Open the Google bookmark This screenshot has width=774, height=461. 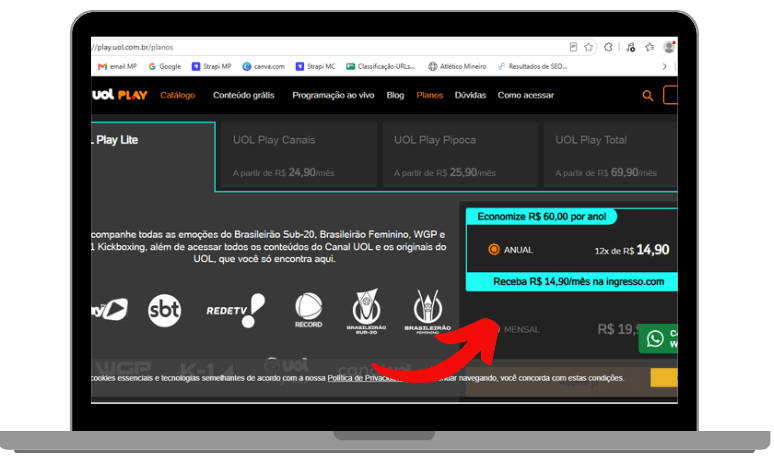pyautogui.click(x=165, y=66)
